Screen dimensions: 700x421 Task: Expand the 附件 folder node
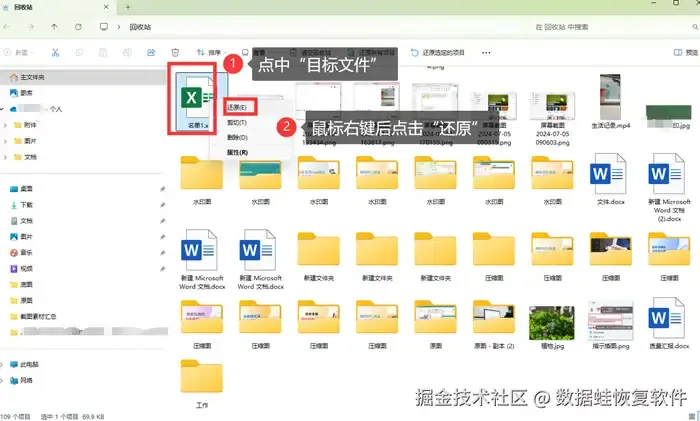coord(5,125)
